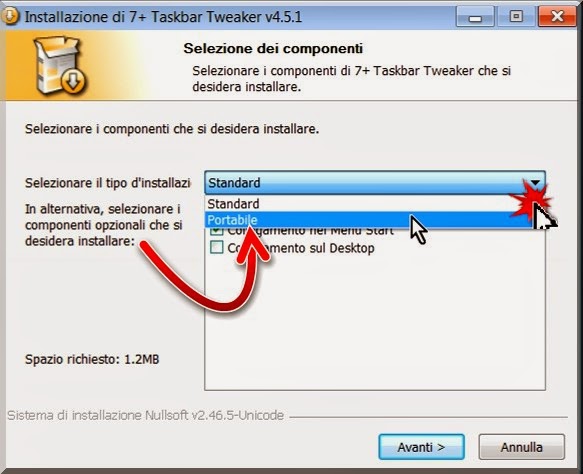The height and width of the screenshot is (474, 583).
Task: Click the Avanti > button
Action: point(422,447)
